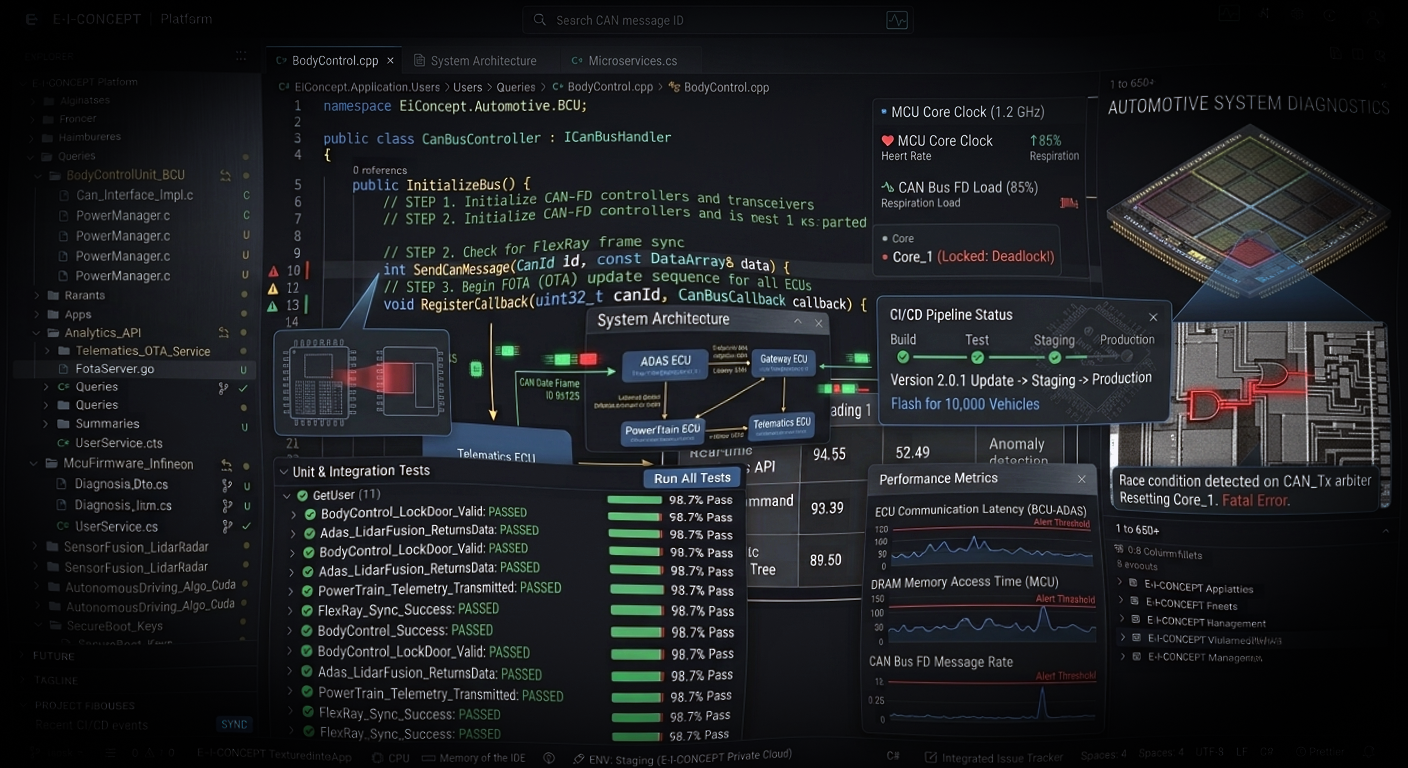Collapse the Analytics_API folder
Screen dimensions: 1408x768
tap(37, 333)
